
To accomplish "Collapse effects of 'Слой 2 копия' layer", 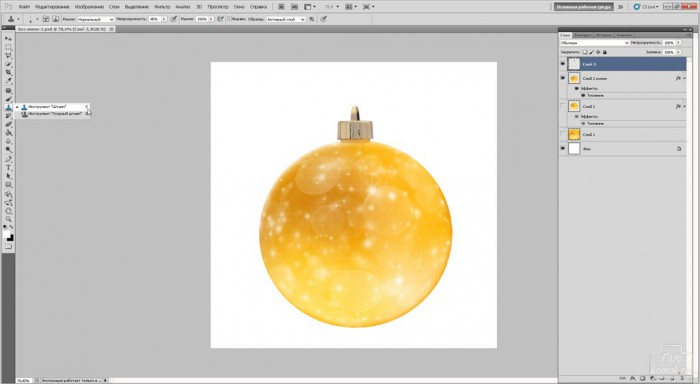I will click(x=684, y=78).
